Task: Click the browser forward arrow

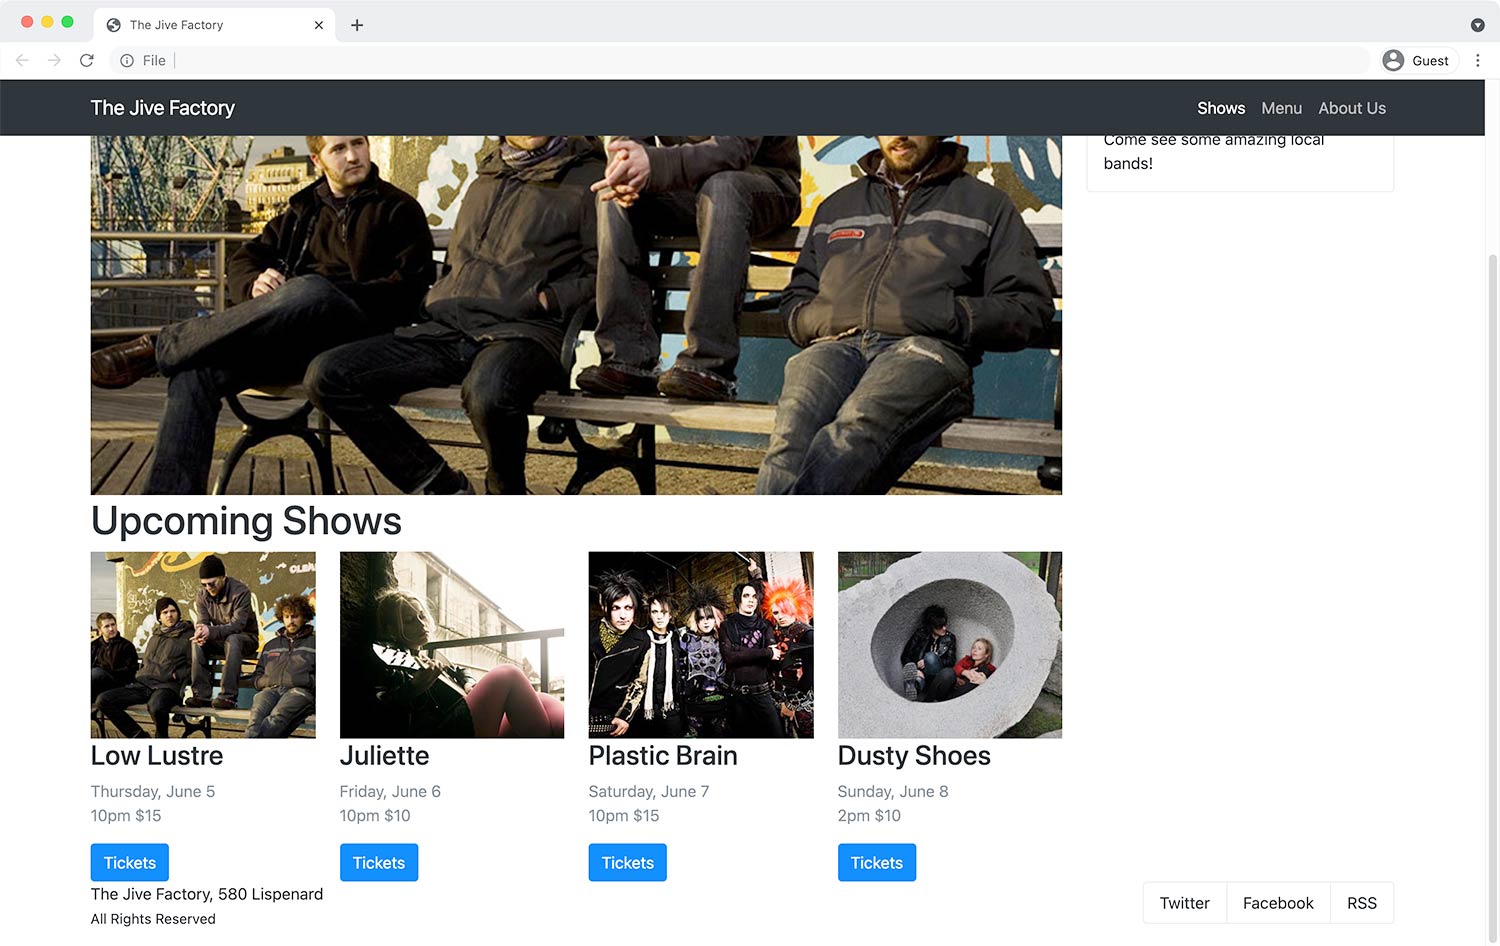Action: tap(54, 60)
